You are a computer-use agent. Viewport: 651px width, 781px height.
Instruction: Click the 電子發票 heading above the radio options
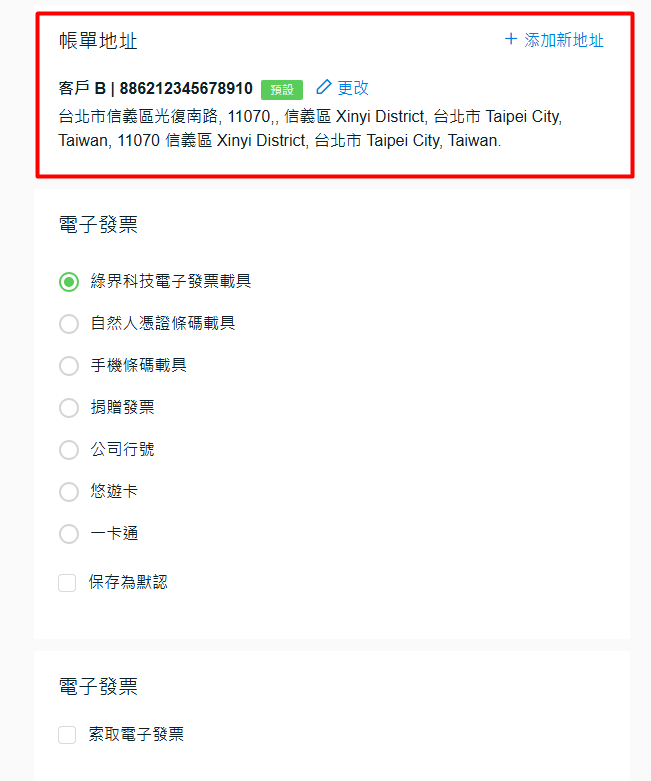tap(98, 225)
